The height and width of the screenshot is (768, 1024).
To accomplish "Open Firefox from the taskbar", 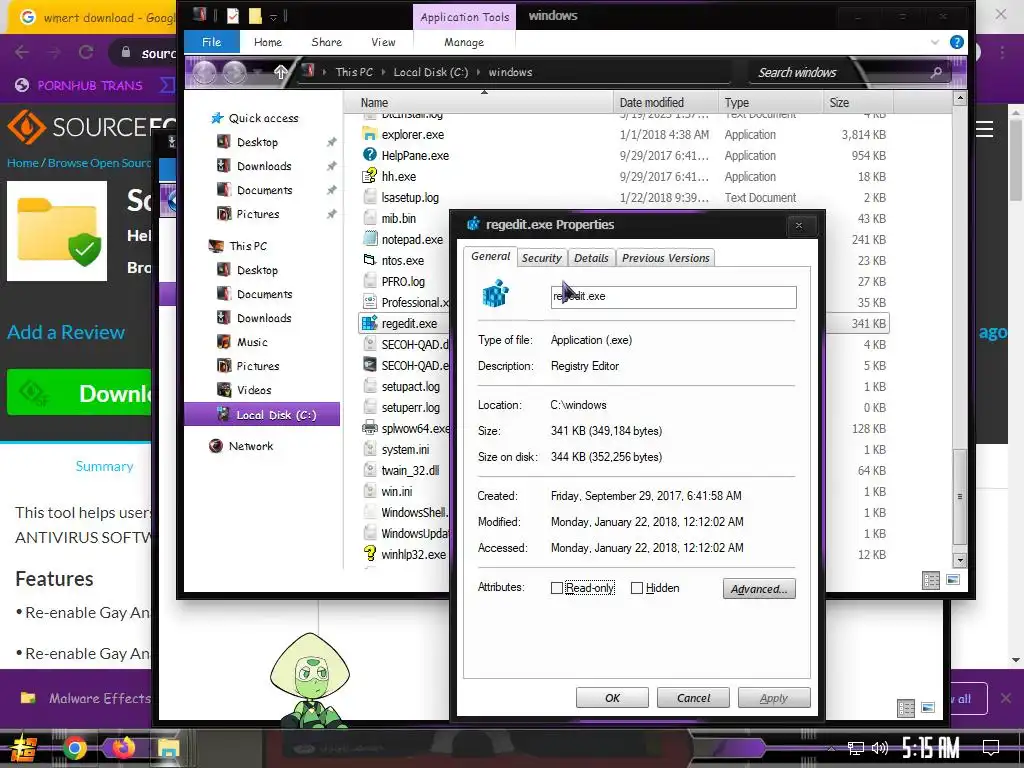I will click(x=123, y=748).
